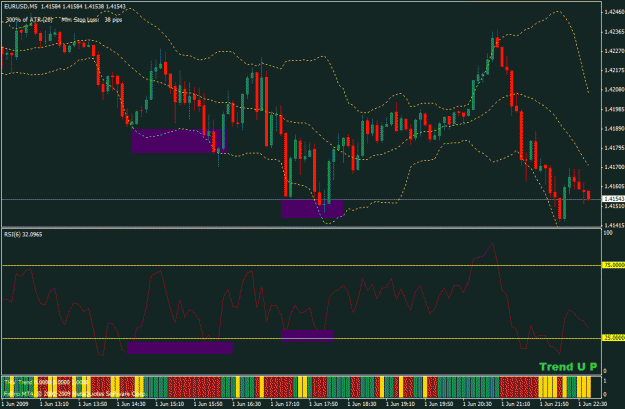Click the '1 Jun 17:10' time axis label
This screenshot has width=625, height=409.
285,404
